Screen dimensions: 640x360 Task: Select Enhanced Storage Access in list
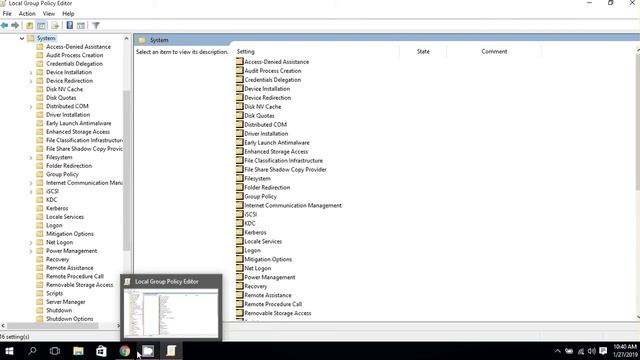point(276,151)
